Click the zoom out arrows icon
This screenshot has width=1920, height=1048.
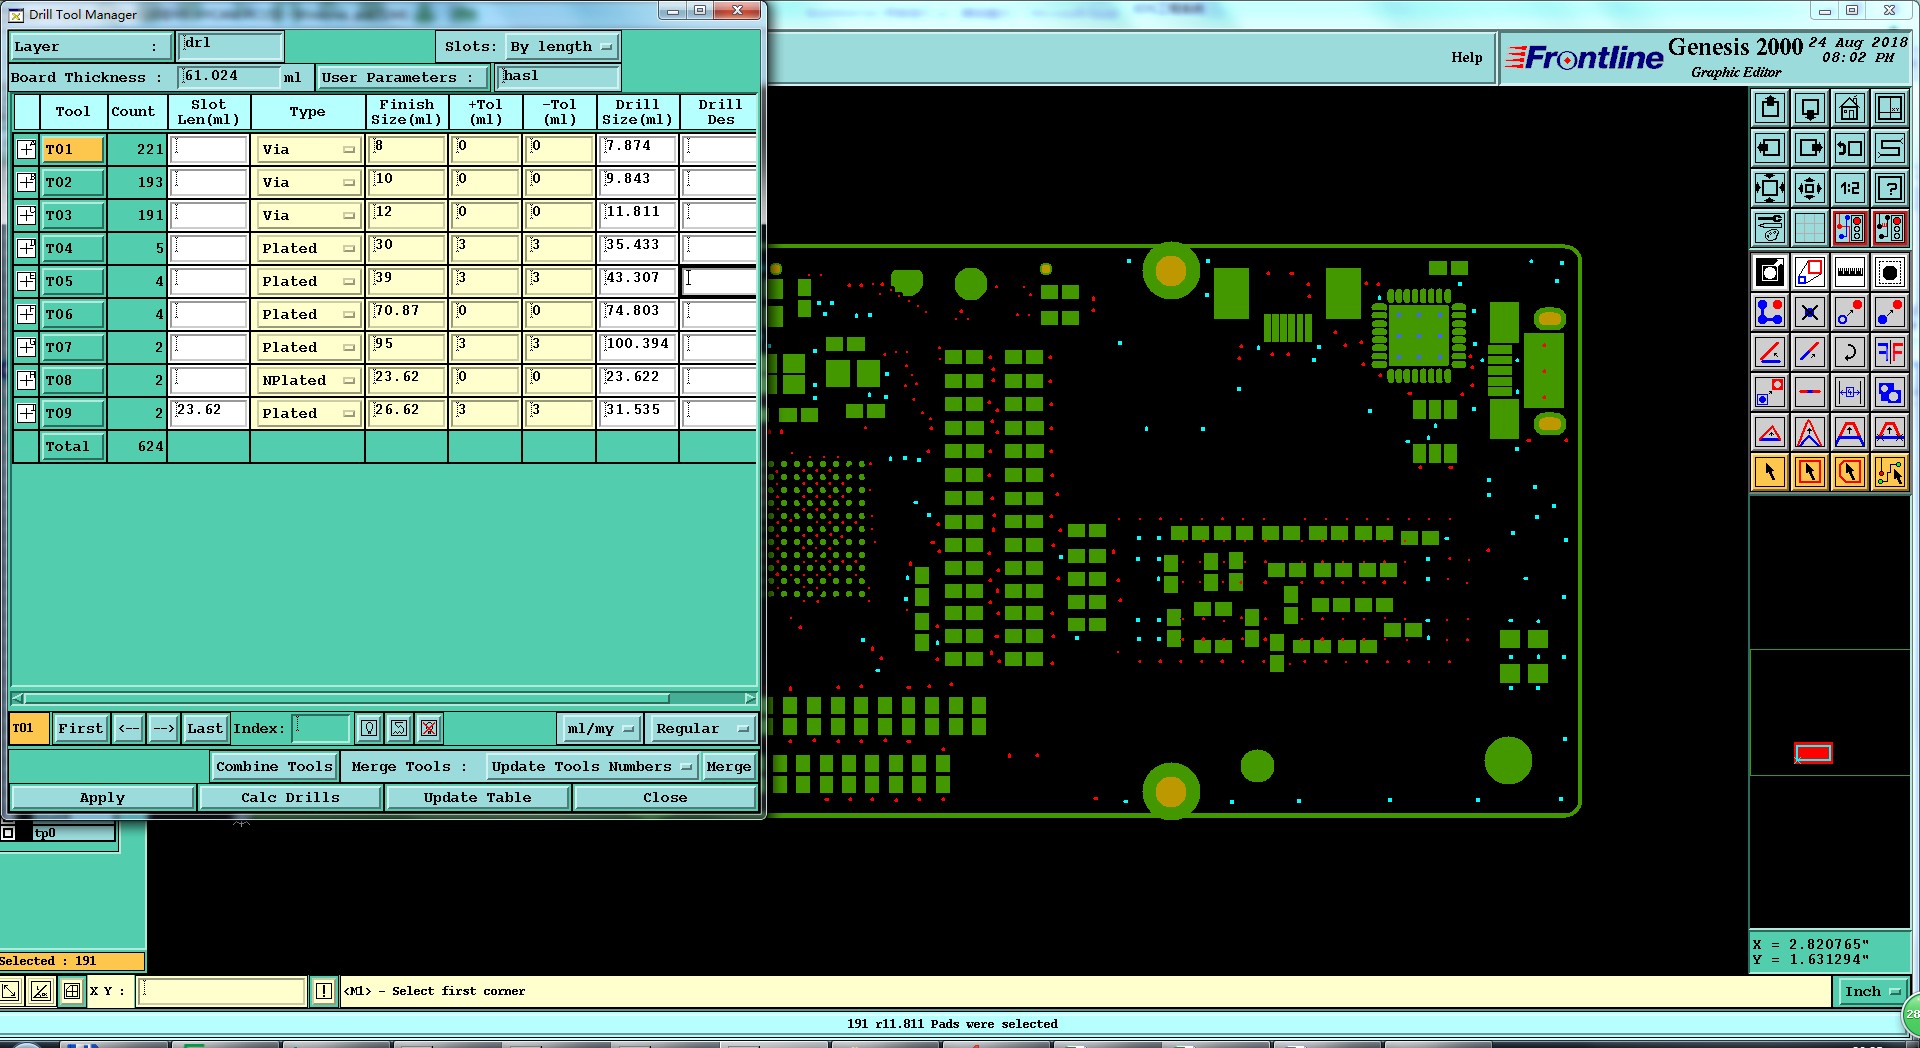tap(1809, 188)
